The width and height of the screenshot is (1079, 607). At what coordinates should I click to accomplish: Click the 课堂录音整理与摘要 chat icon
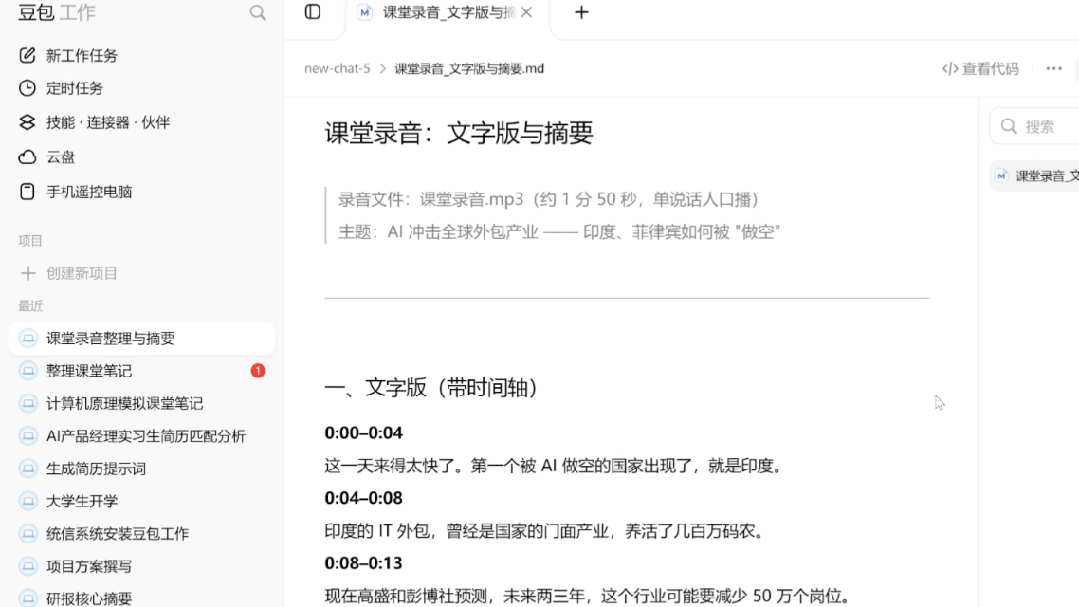tap(28, 338)
